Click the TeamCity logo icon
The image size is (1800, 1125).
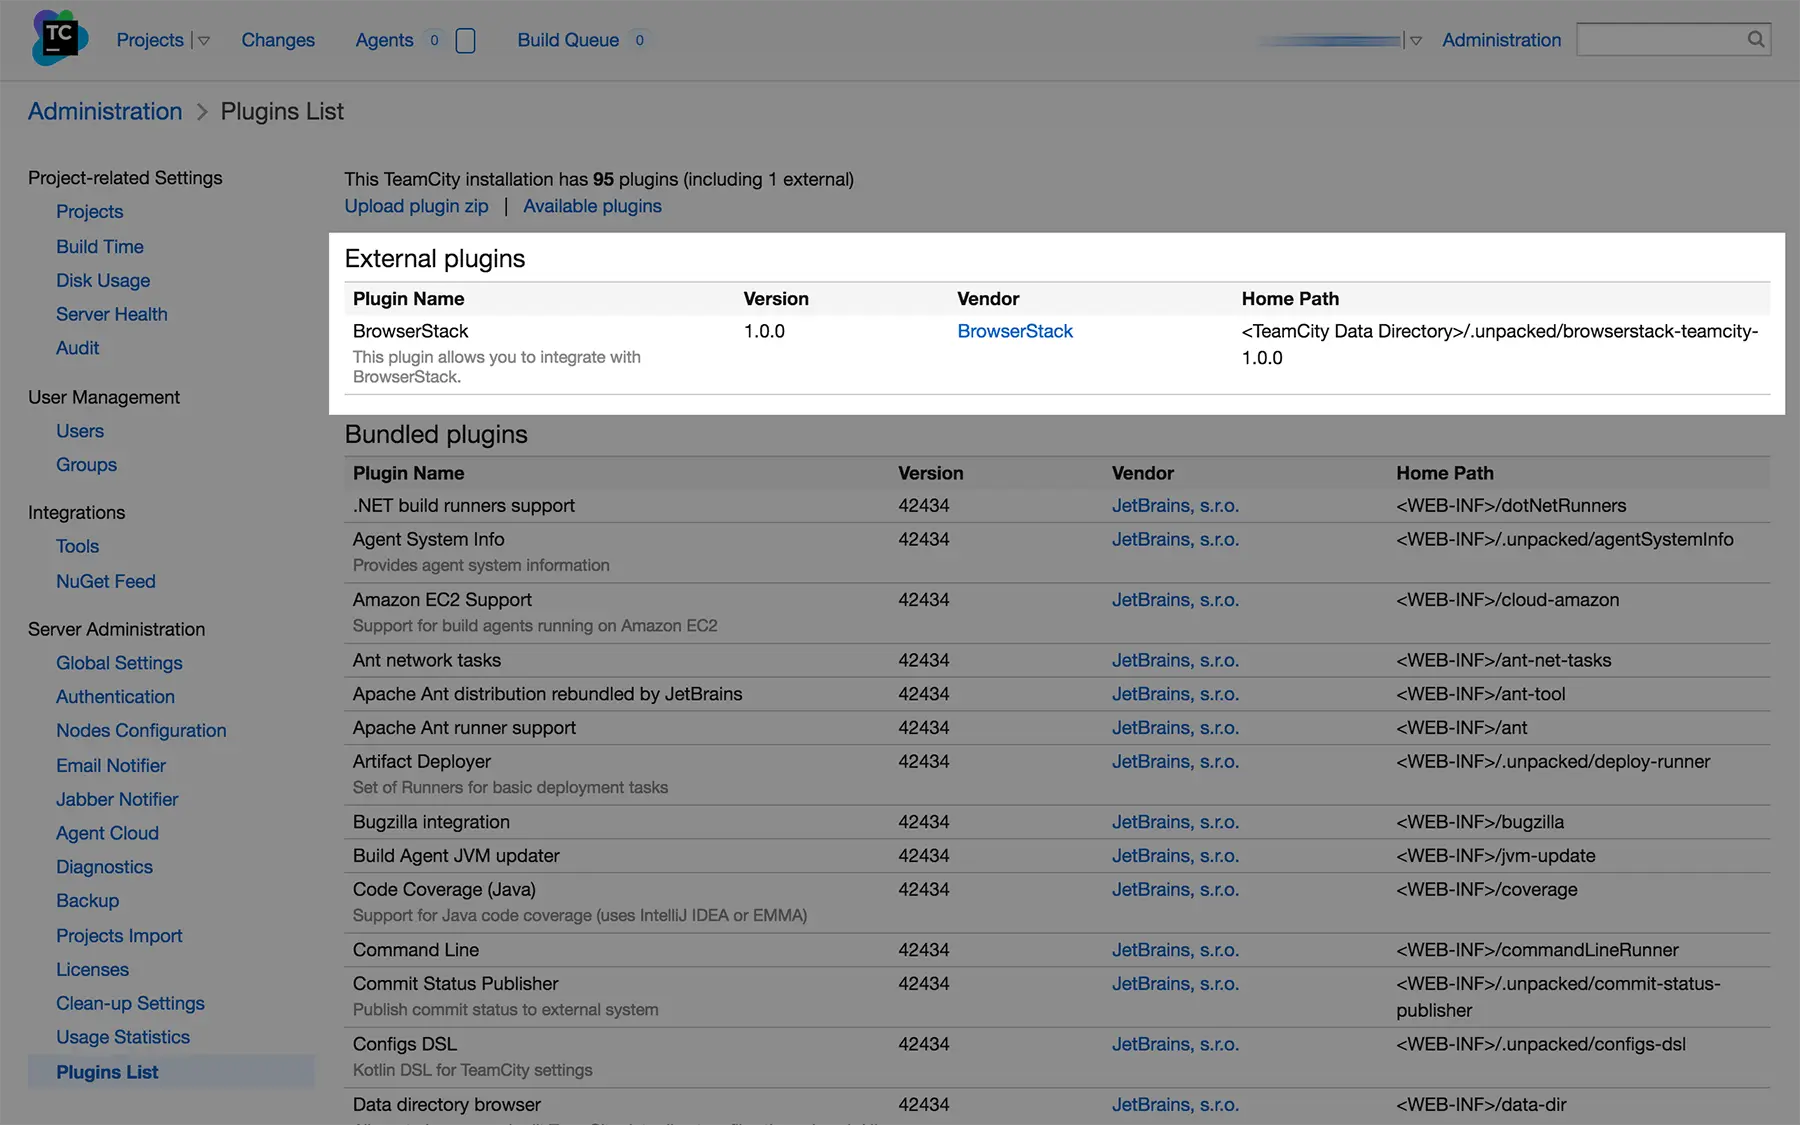click(x=59, y=38)
